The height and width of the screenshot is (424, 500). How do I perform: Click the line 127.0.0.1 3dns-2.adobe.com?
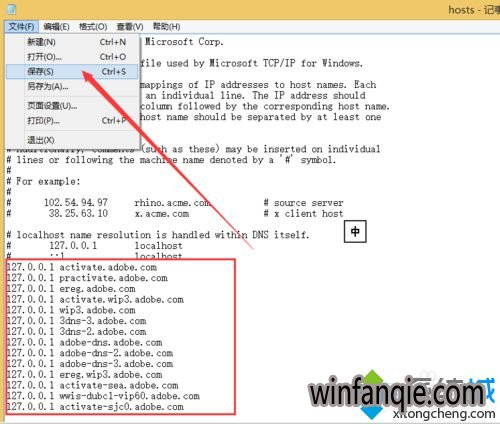pyautogui.click(x=76, y=332)
